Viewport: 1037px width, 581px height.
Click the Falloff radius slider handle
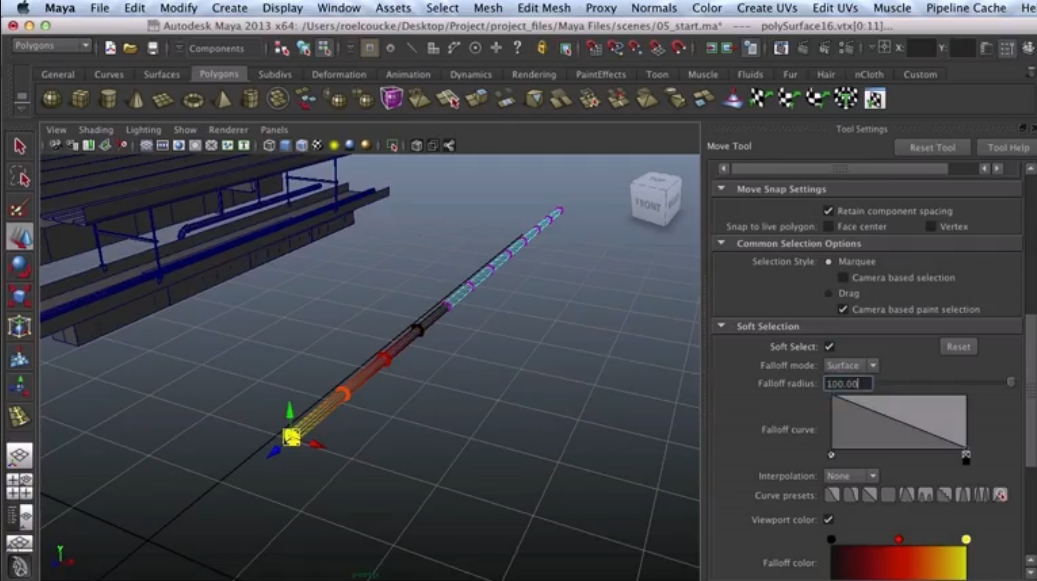[x=1010, y=383]
